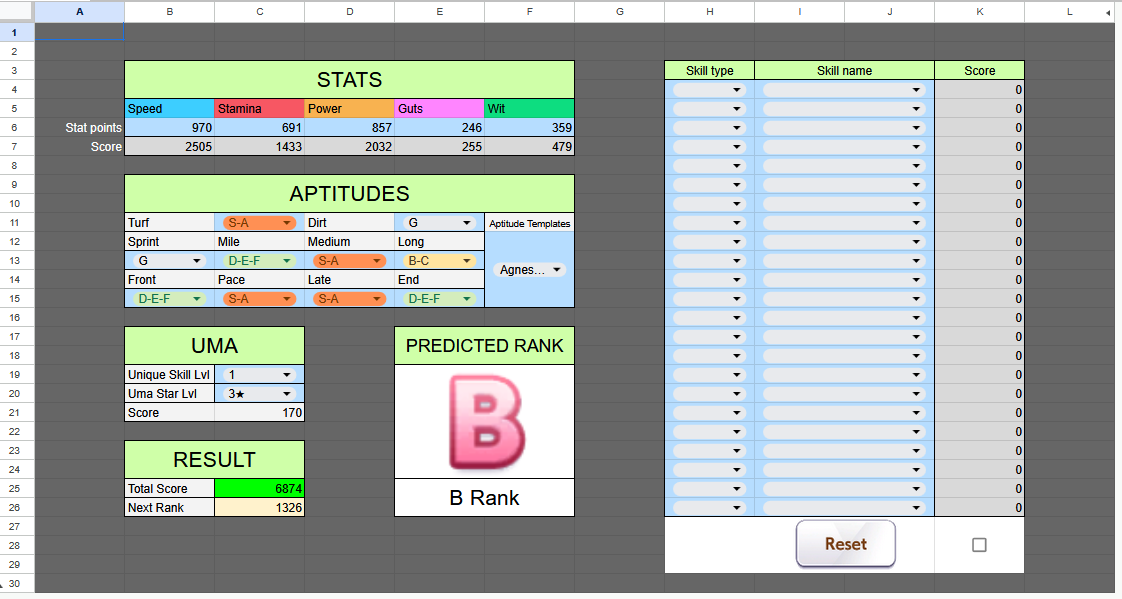Open the Dirt aptitude dropdown
The width and height of the screenshot is (1122, 599).
439,223
